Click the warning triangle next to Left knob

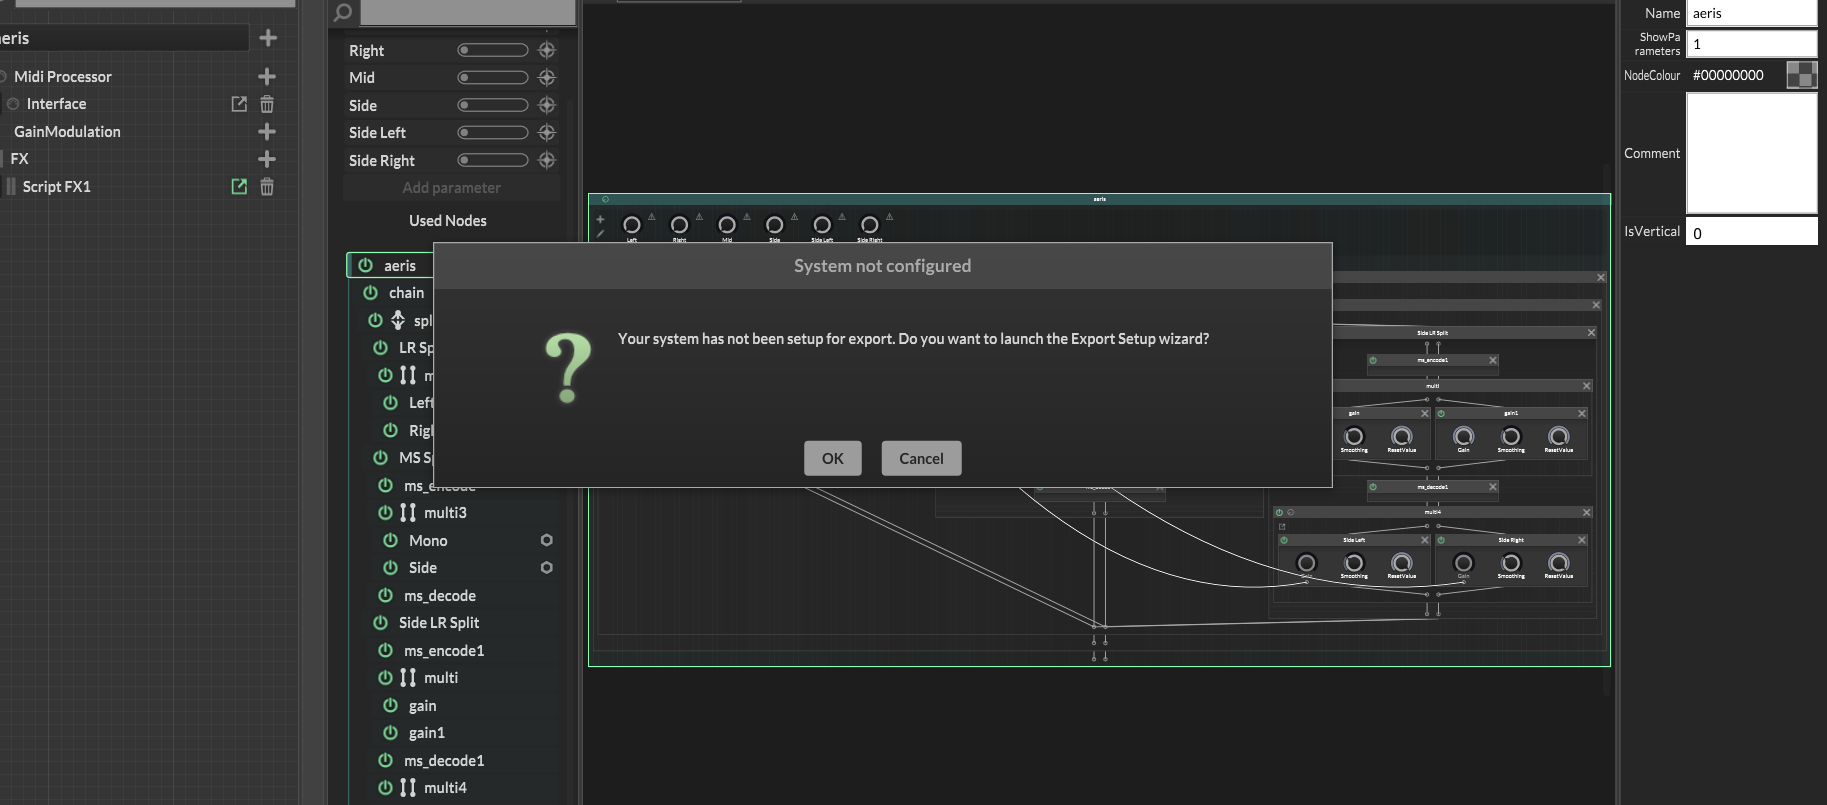coord(651,216)
